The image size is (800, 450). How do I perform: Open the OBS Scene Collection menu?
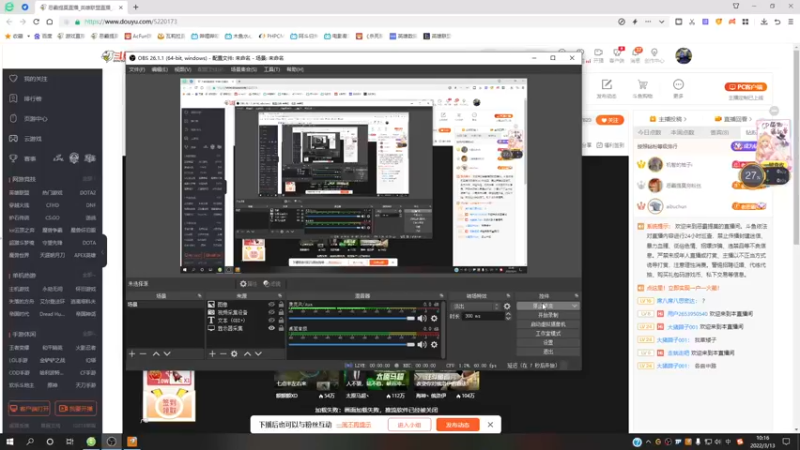point(244,69)
